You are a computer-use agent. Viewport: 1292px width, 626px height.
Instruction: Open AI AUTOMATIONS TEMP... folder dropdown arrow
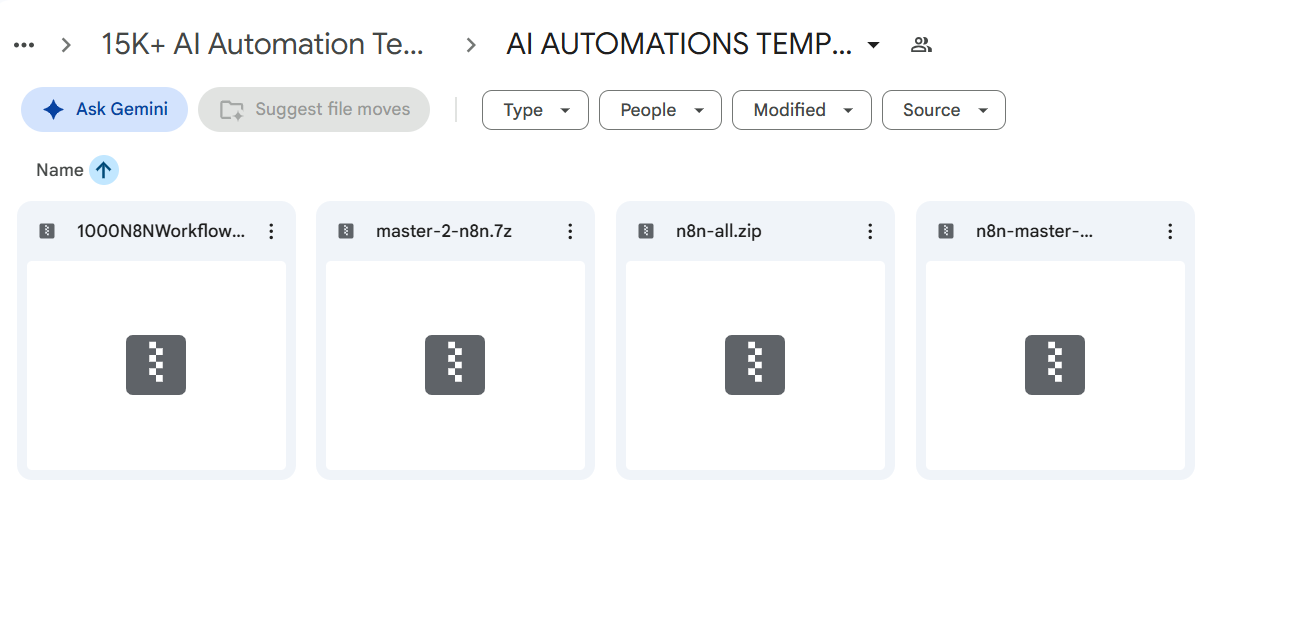tap(873, 45)
